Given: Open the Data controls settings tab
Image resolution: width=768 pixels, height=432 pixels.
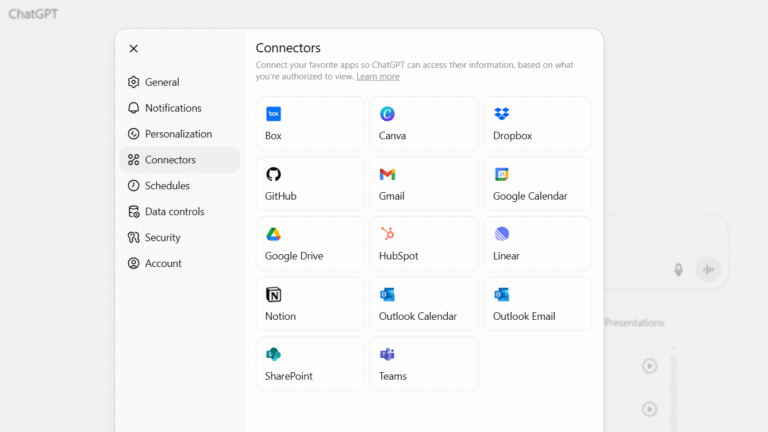Looking at the screenshot, I should (x=174, y=212).
